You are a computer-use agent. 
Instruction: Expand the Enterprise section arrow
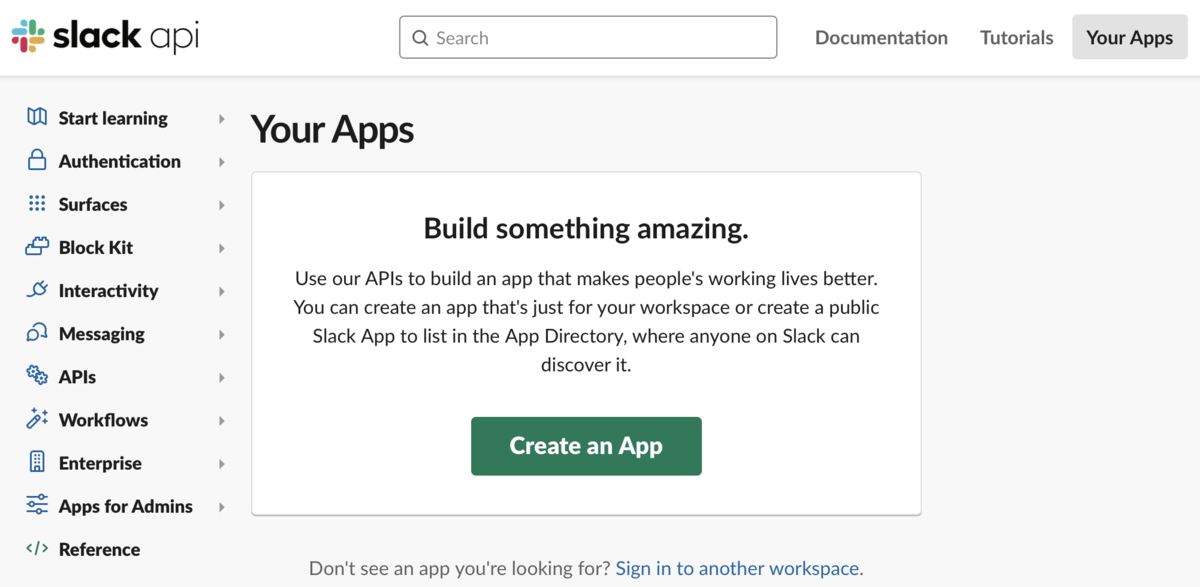[222, 464]
